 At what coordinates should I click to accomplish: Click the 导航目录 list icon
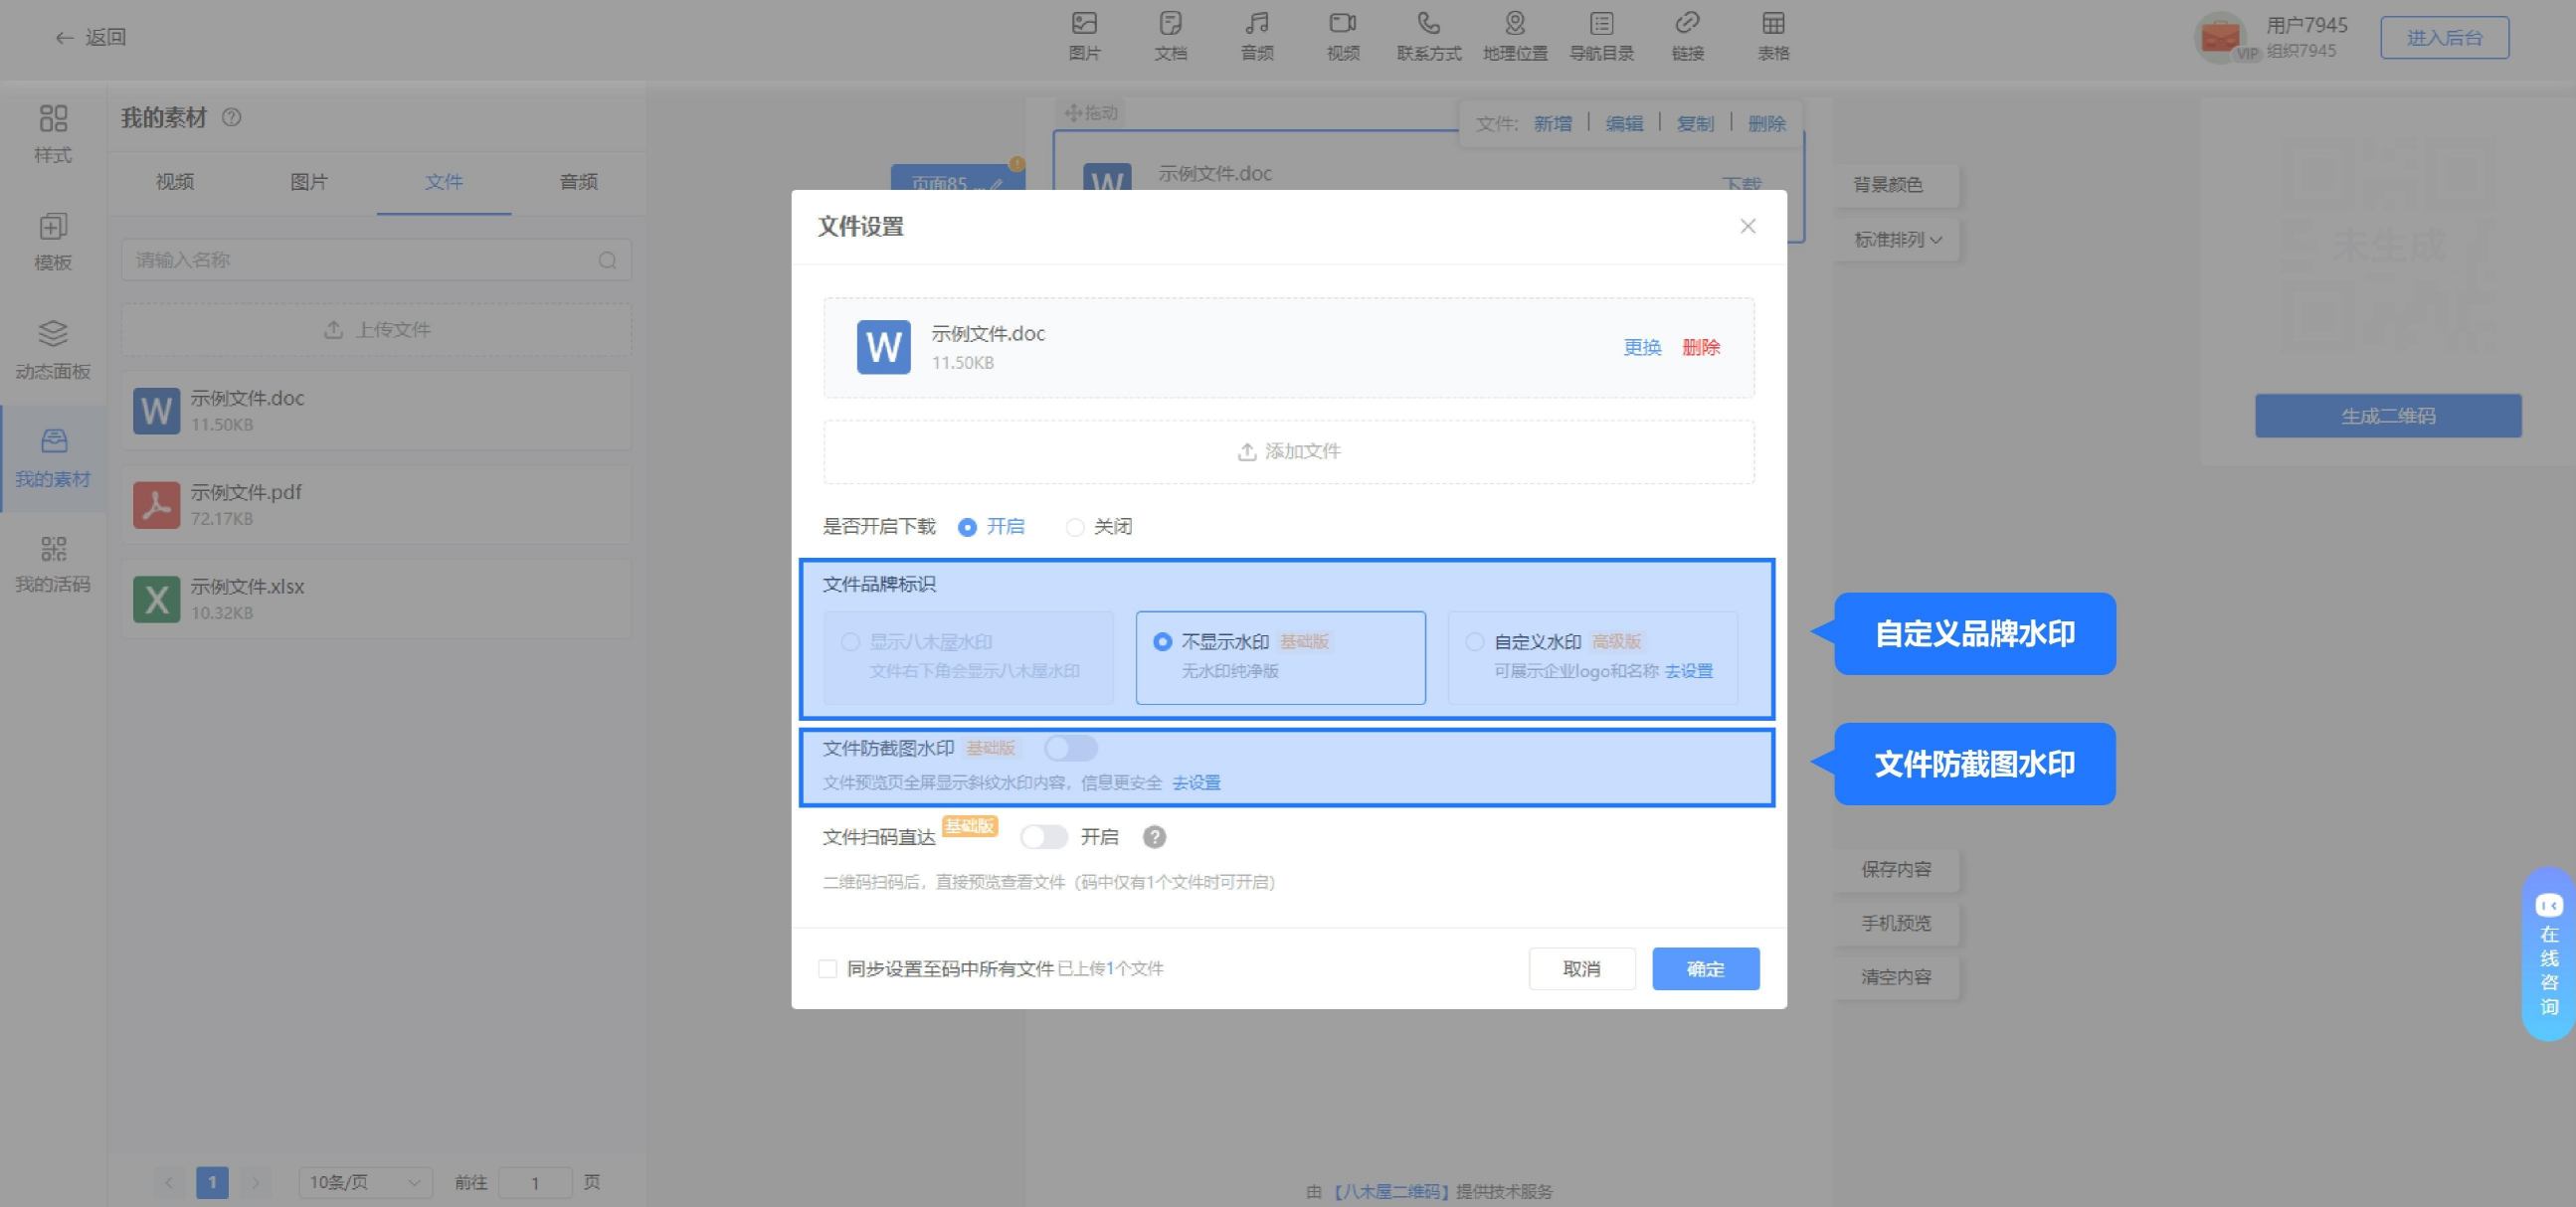click(1601, 23)
